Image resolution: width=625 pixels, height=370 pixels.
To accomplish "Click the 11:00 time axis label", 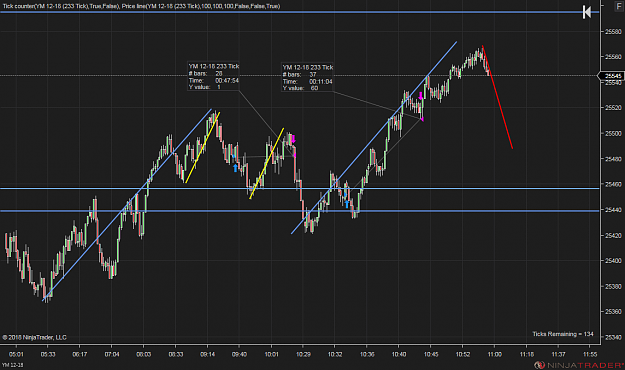I will [495, 354].
